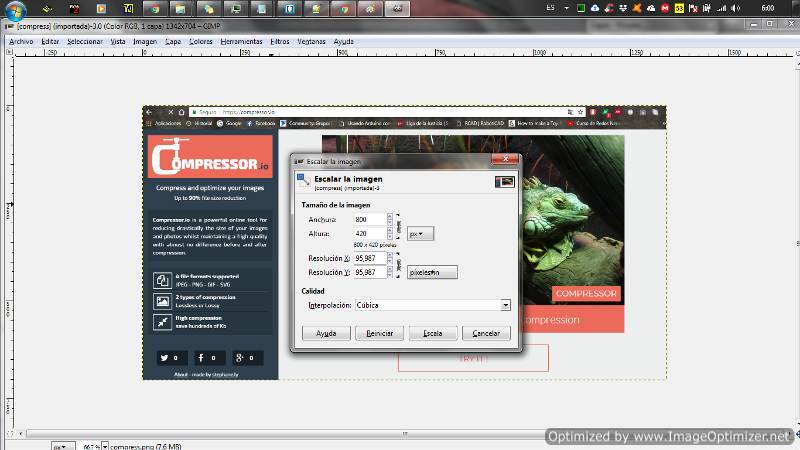This screenshot has width=800, height=450.
Task: Focus the Resolución Y field
Action: (370, 272)
